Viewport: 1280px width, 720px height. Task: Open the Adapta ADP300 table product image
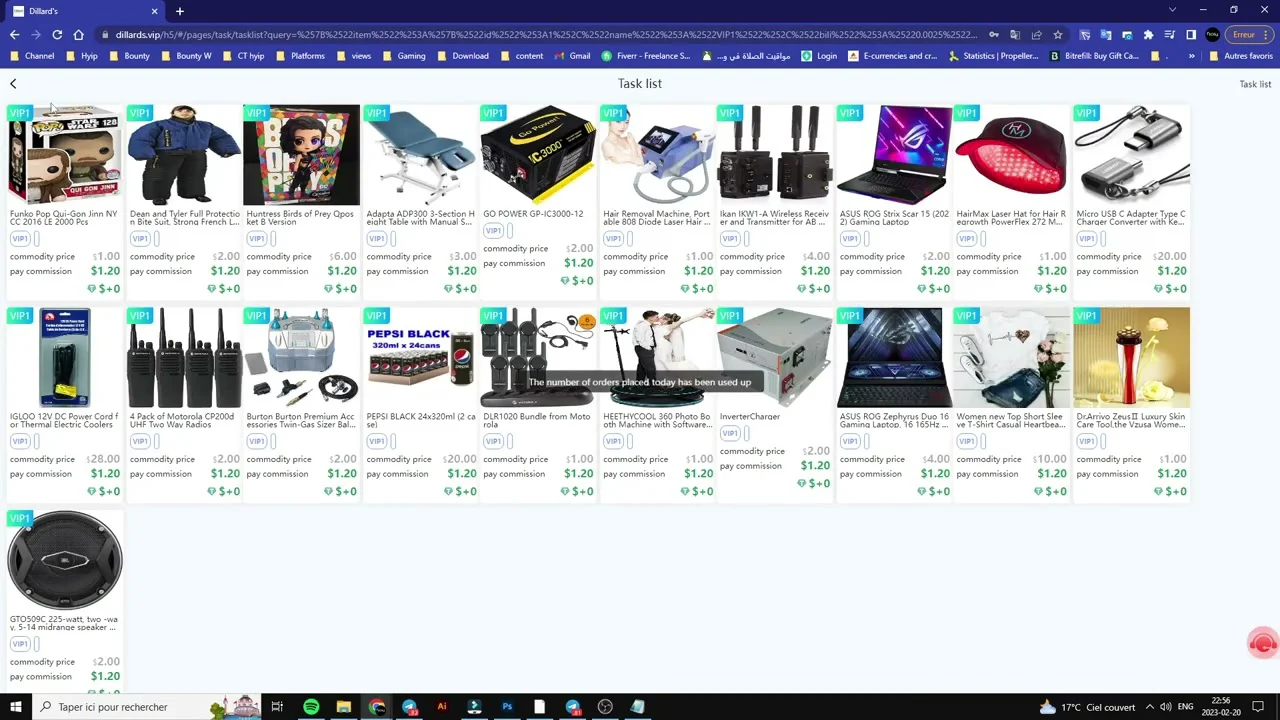[421, 155]
